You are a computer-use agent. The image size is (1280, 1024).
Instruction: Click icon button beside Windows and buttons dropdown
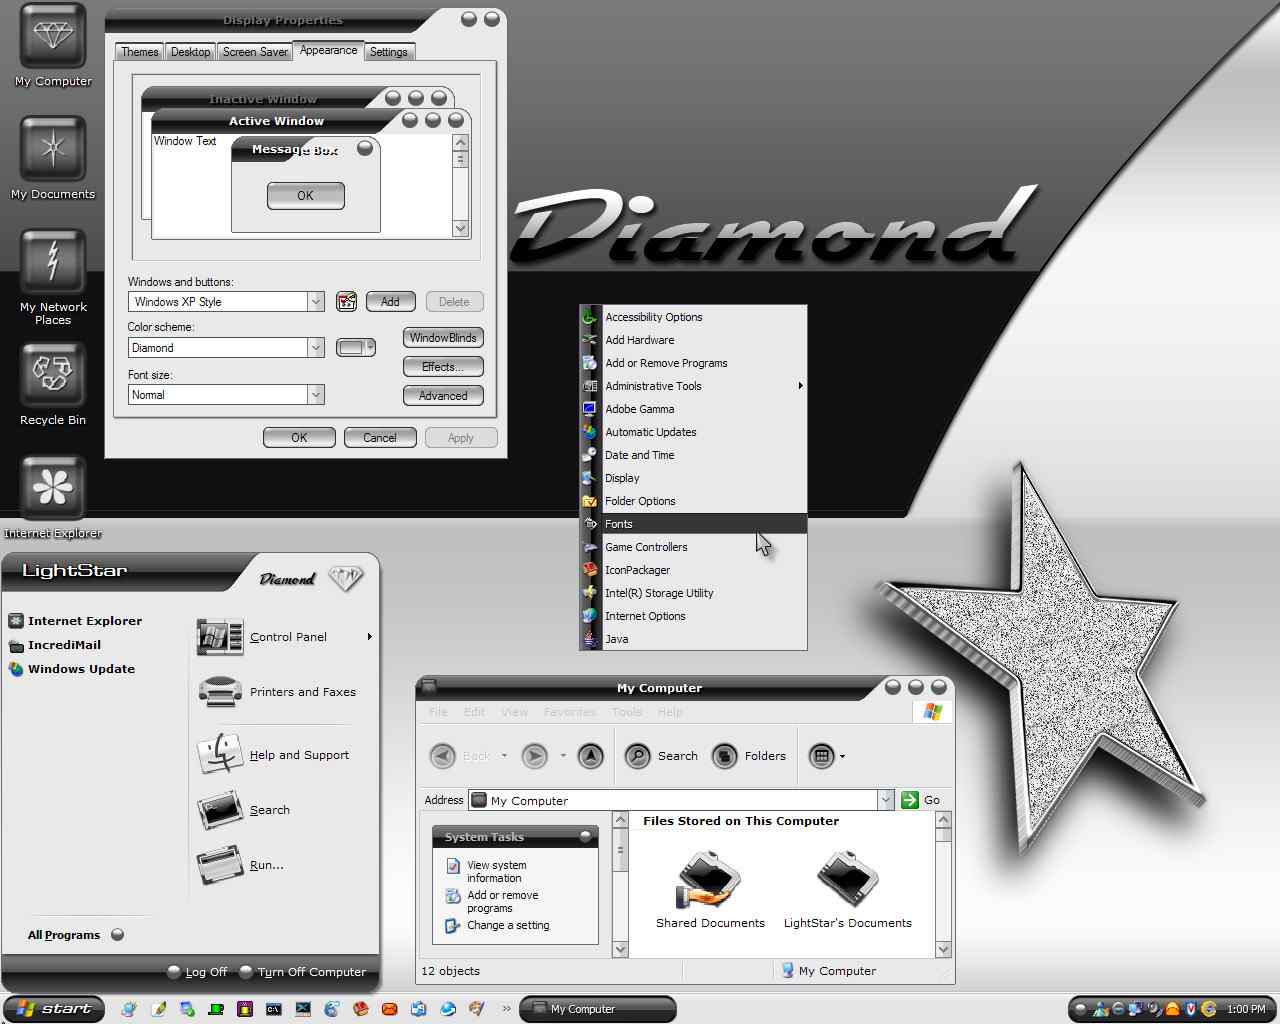click(x=346, y=301)
